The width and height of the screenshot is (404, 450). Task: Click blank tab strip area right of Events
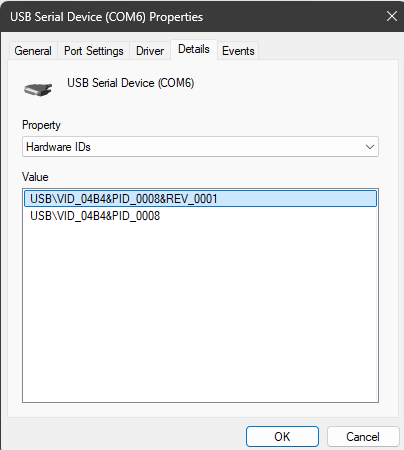tap(328, 51)
